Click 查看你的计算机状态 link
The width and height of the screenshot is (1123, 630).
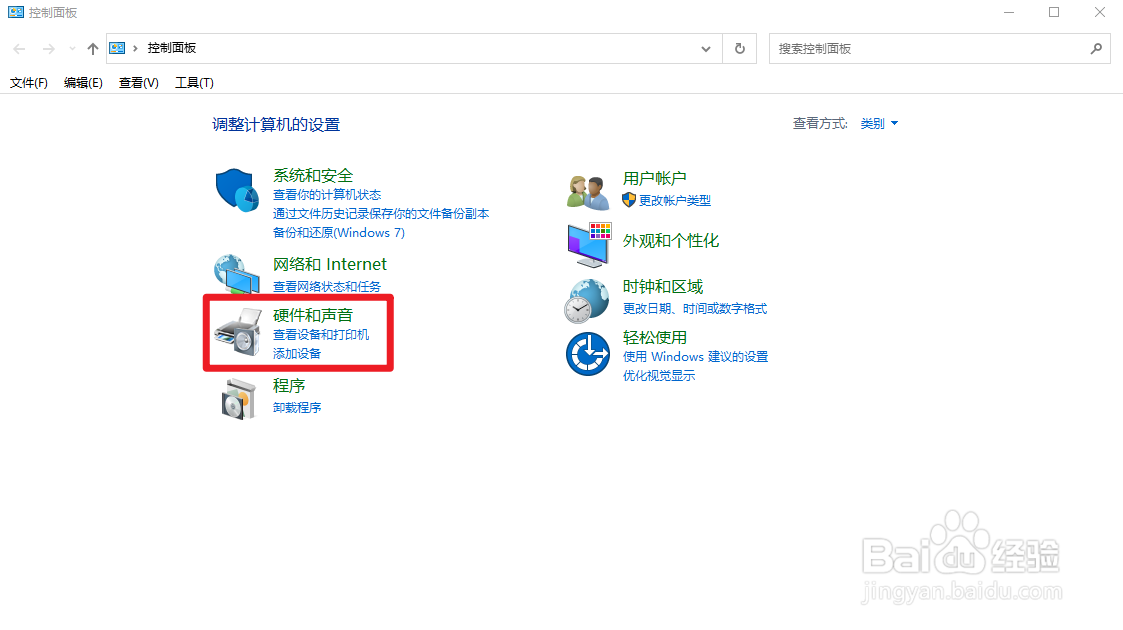point(327,195)
